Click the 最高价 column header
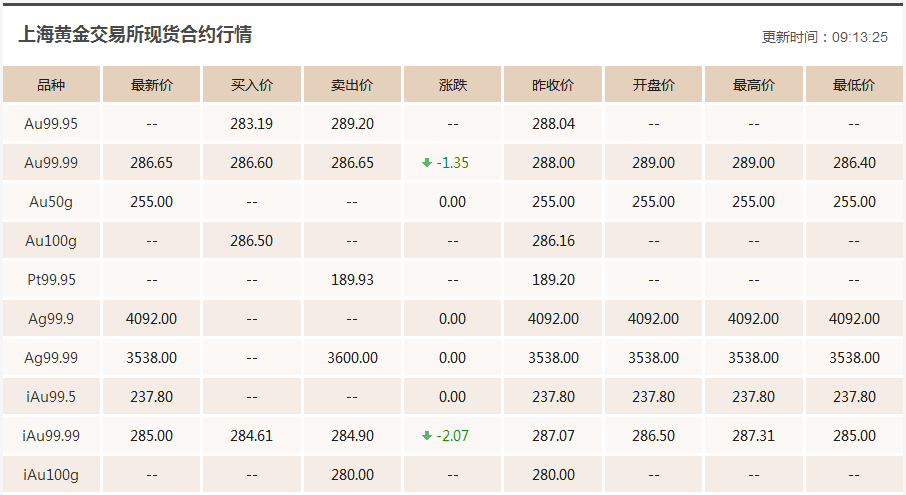906x495 pixels. (x=753, y=84)
